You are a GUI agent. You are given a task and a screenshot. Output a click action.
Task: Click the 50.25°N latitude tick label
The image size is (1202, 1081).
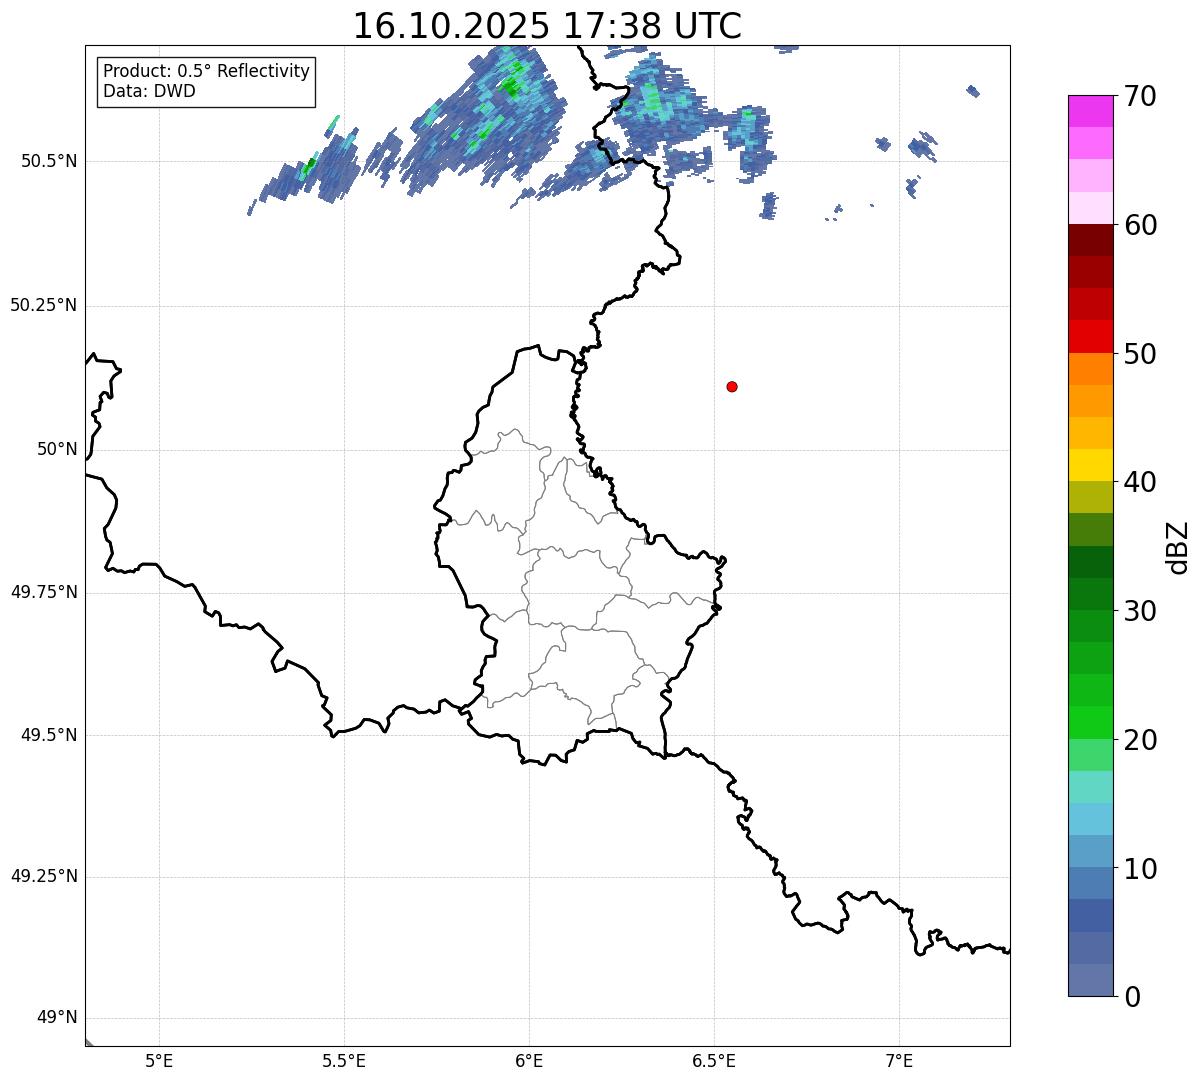point(43,306)
